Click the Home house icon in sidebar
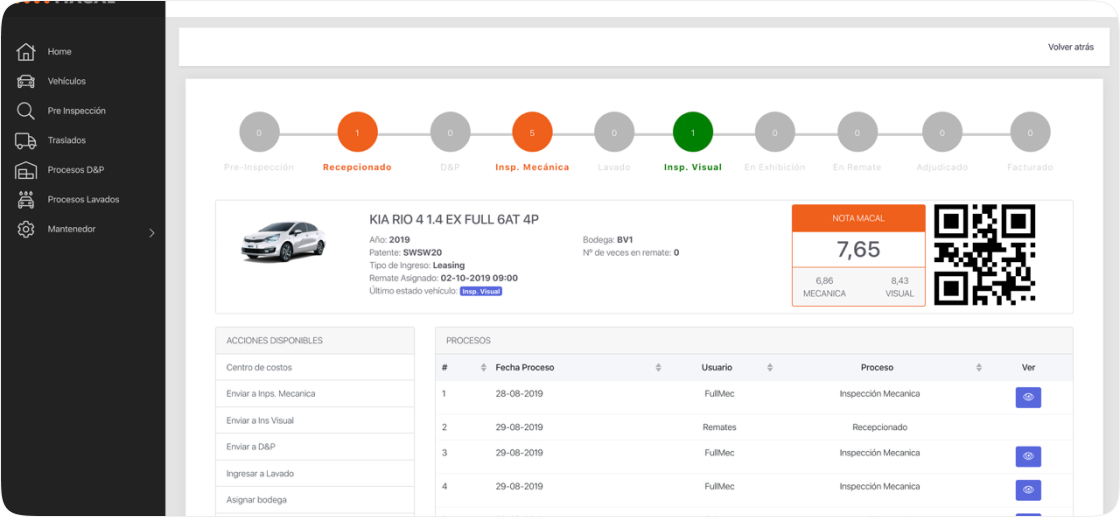1120x517 pixels. tap(26, 51)
